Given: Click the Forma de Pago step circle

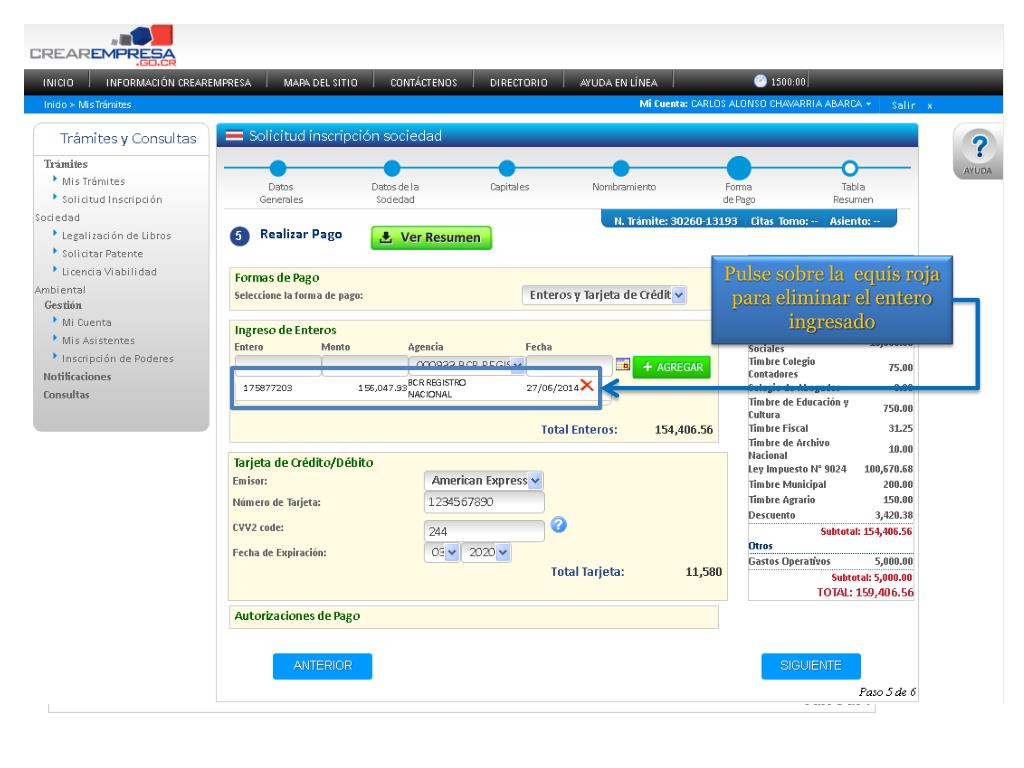Looking at the screenshot, I should tap(739, 168).
